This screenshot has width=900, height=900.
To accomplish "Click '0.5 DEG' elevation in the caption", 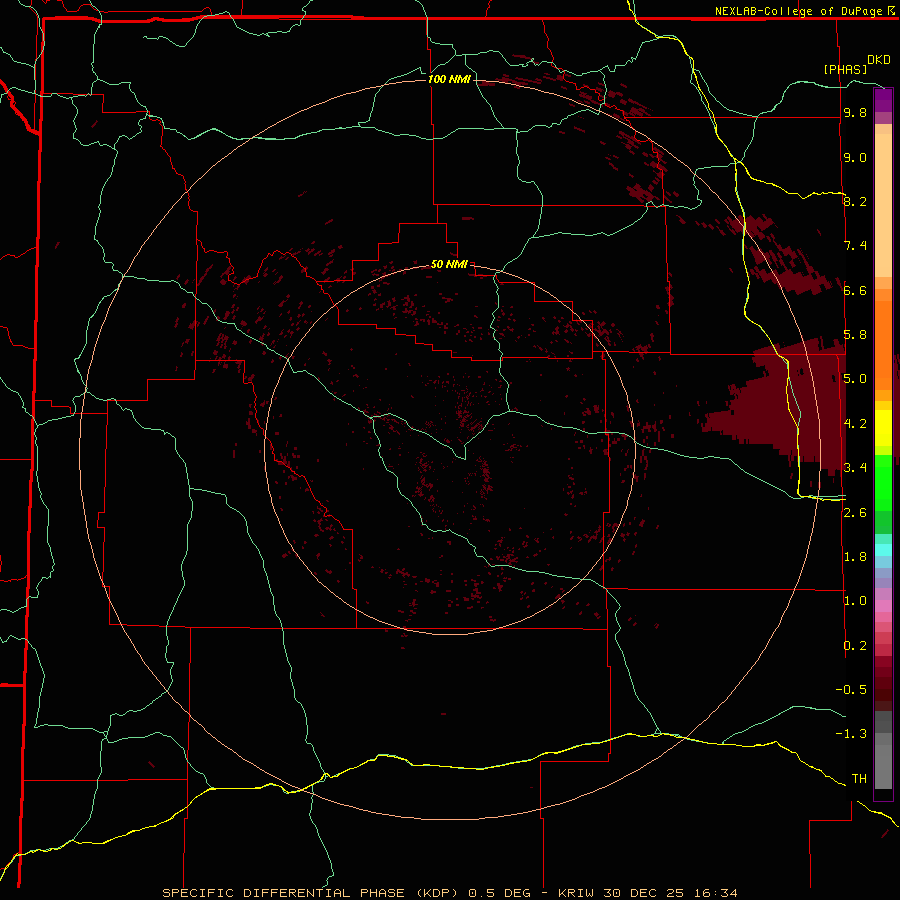I will point(499,893).
